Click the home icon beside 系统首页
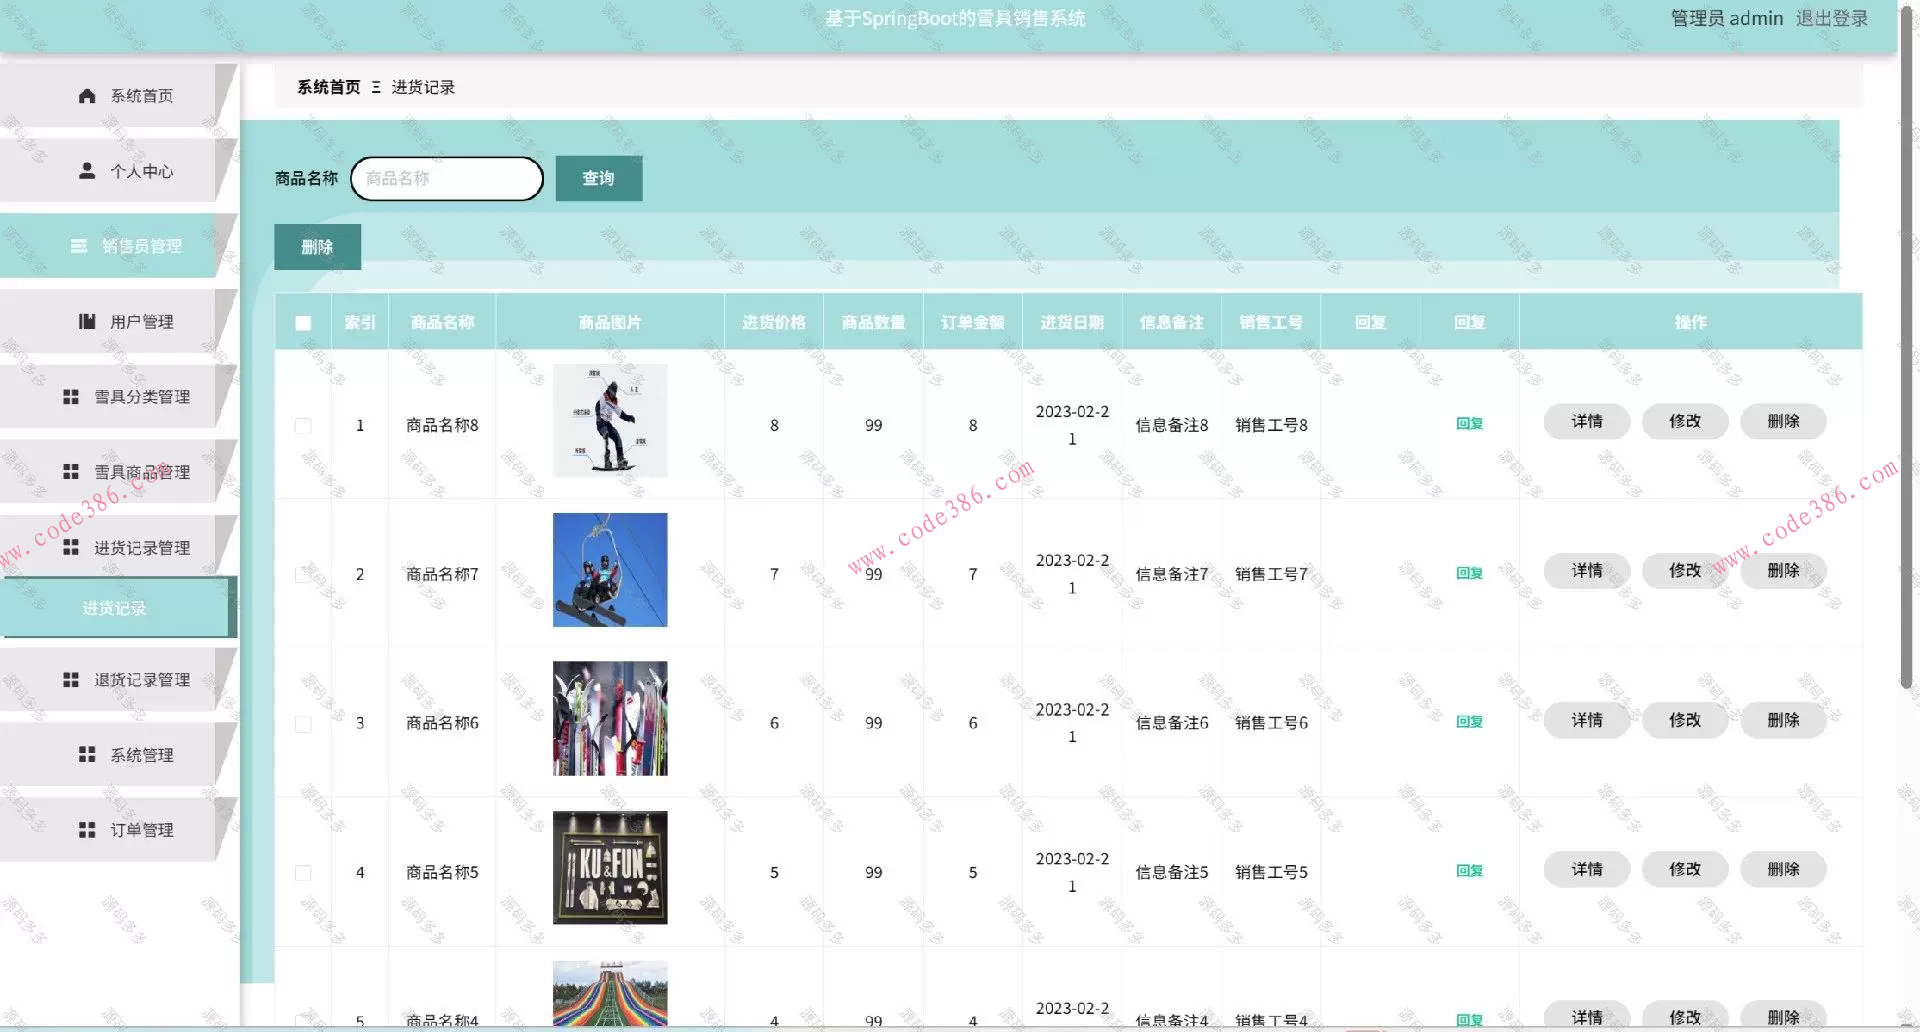 point(87,96)
